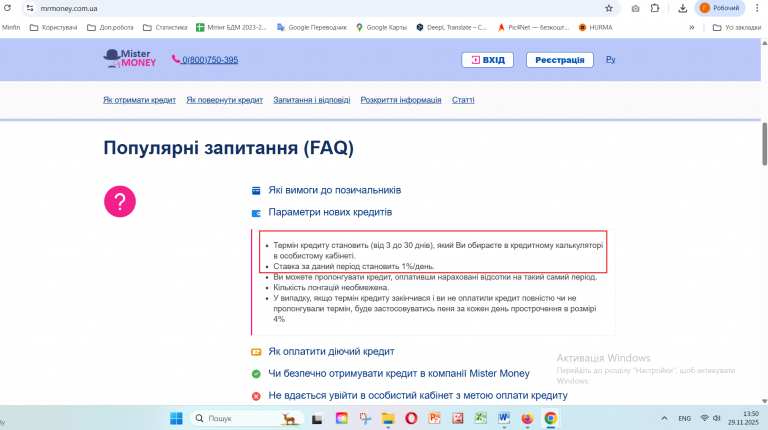Click the taskbar Пошук search box
The width and height of the screenshot is (768, 430).
tap(246, 418)
